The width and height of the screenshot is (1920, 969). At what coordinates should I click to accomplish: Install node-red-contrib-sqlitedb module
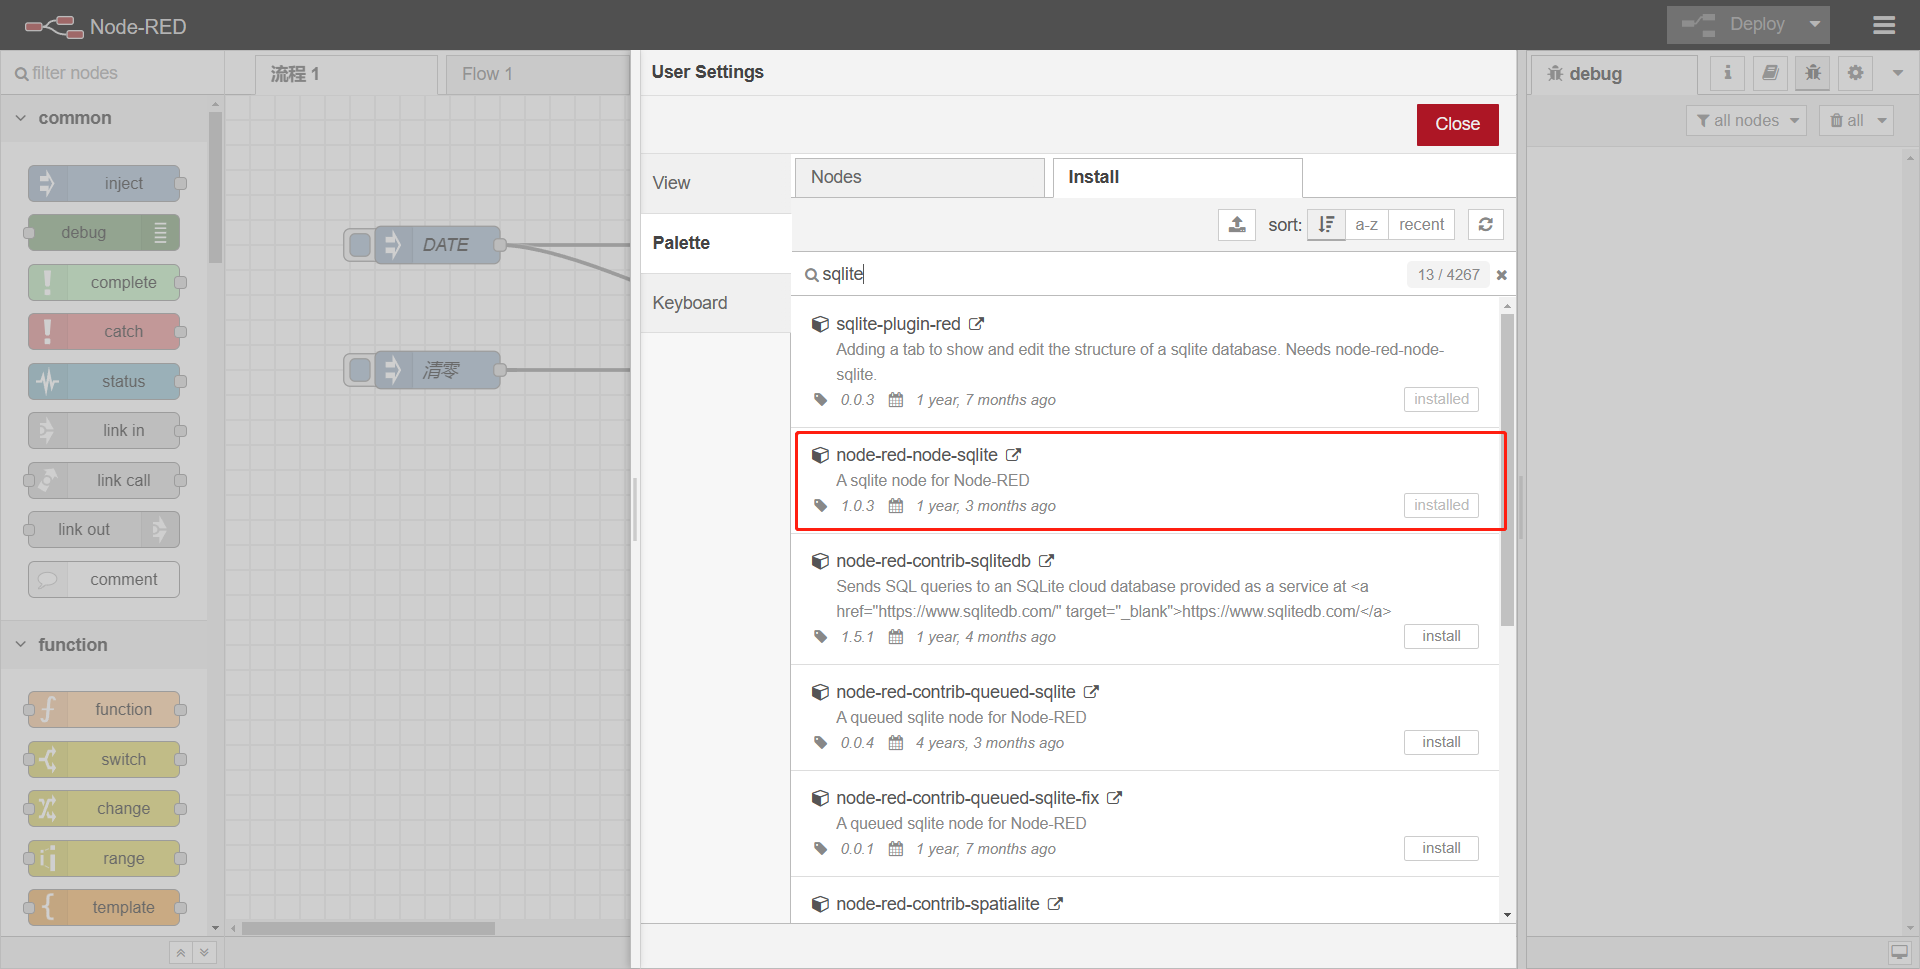click(1441, 636)
